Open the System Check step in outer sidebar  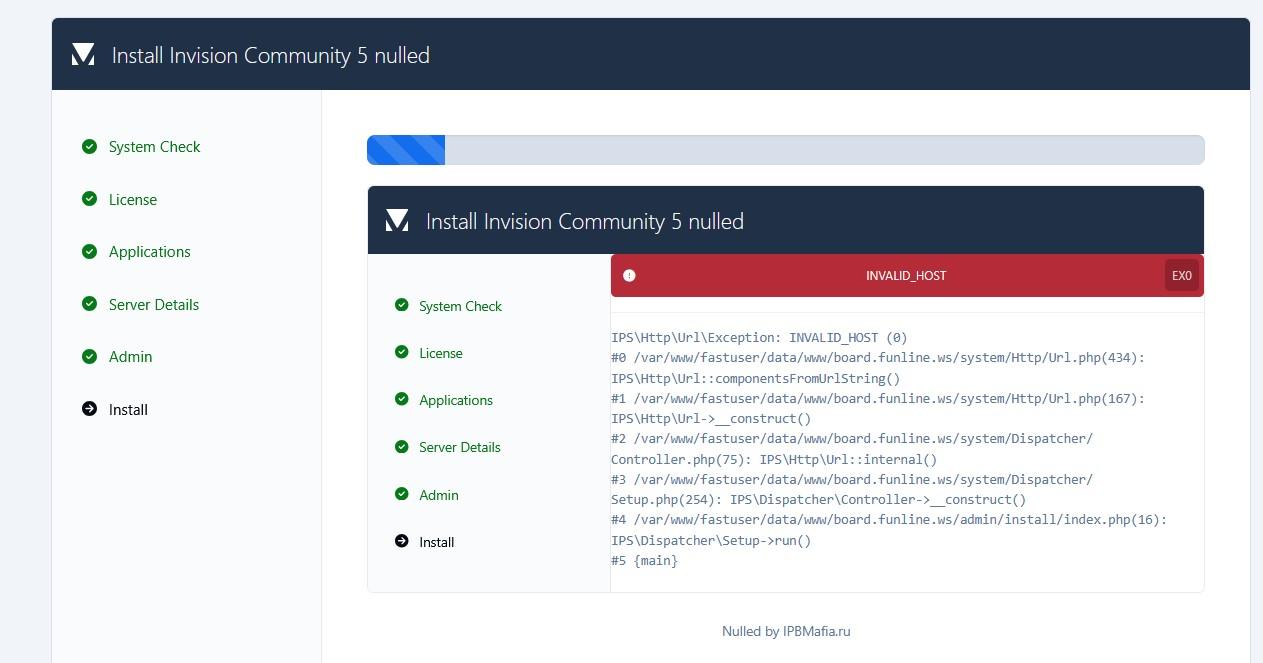pos(154,147)
